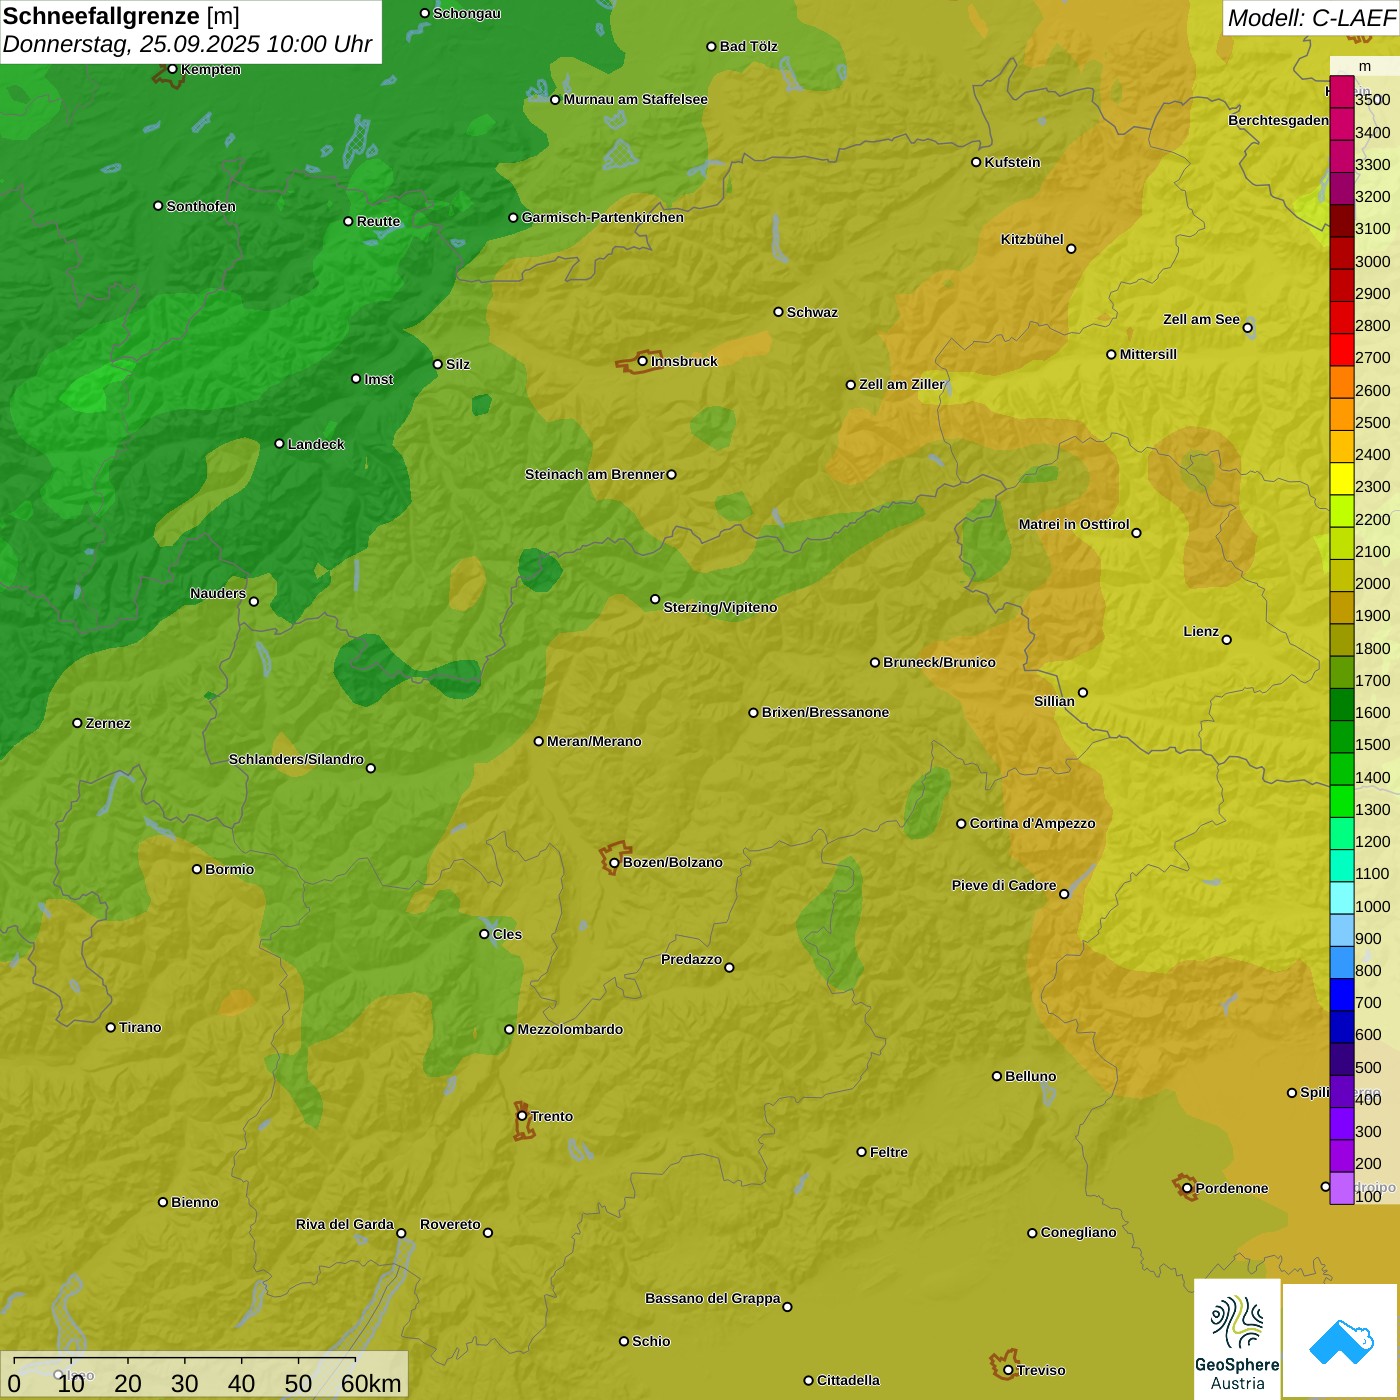
Task: Select the 1900 m ochre legend color
Action: coord(1341,608)
